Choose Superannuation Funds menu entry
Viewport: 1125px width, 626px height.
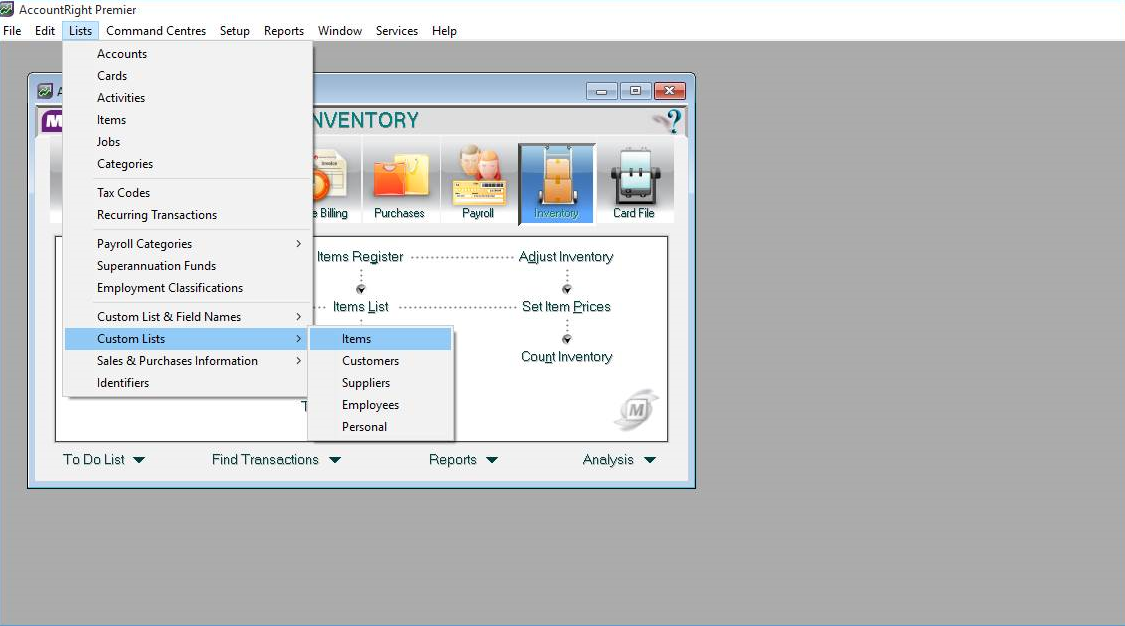[x=188, y=266]
